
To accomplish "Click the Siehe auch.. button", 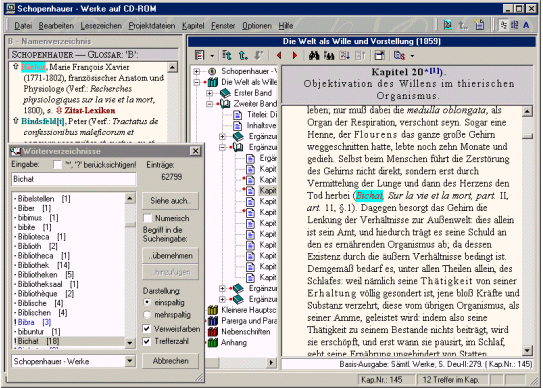I will pyautogui.click(x=170, y=201).
